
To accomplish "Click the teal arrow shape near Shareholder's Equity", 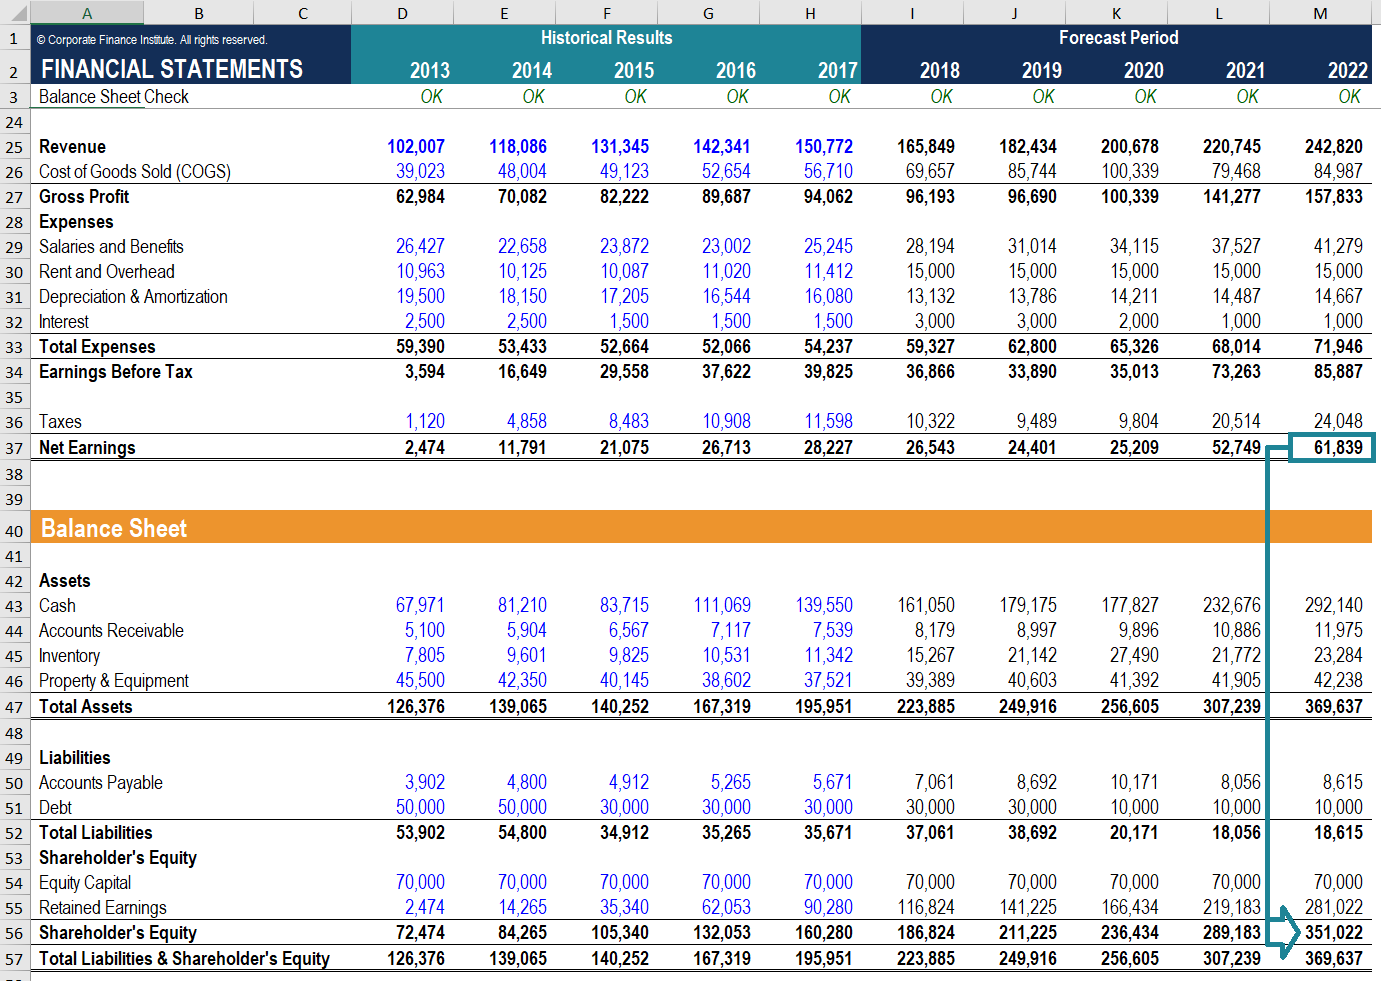I will click(1283, 932).
